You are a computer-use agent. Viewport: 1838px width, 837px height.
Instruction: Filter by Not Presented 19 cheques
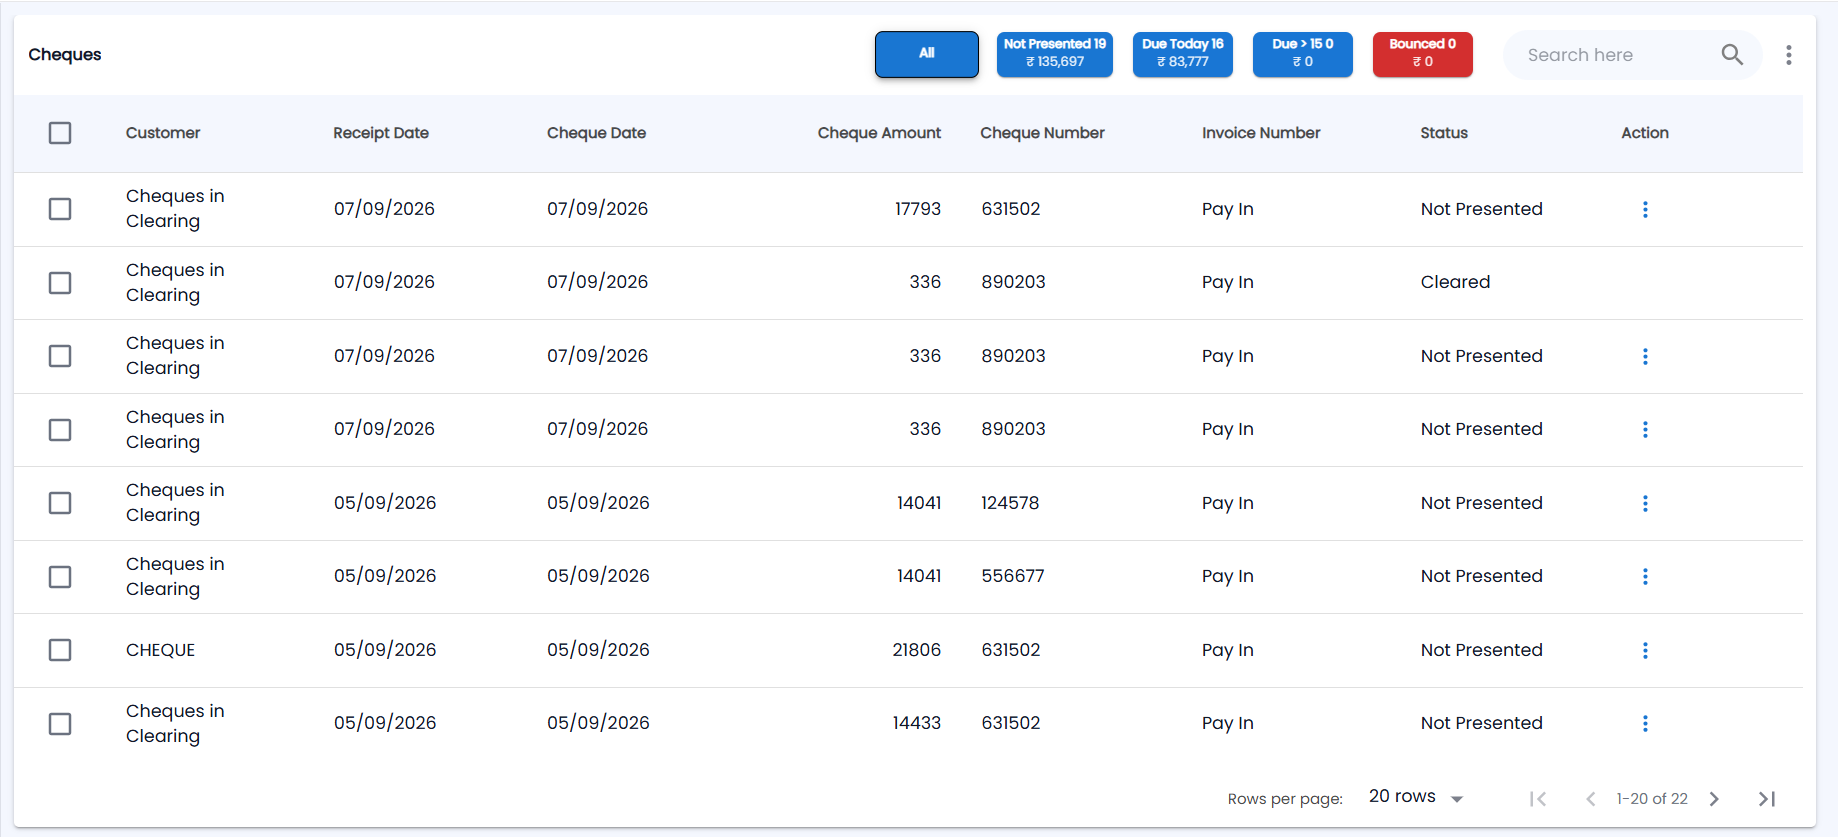coord(1055,54)
